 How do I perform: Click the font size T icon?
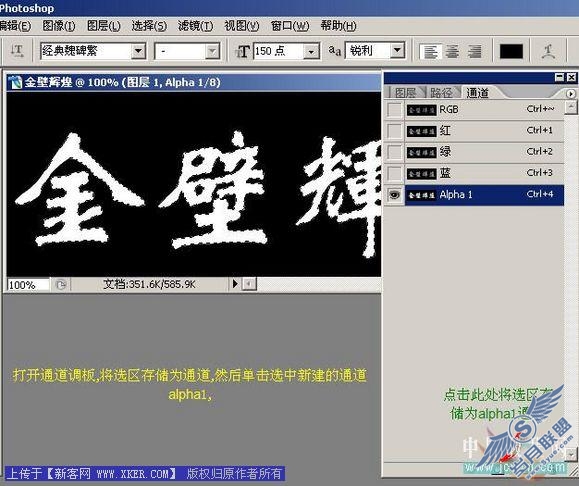tap(243, 51)
